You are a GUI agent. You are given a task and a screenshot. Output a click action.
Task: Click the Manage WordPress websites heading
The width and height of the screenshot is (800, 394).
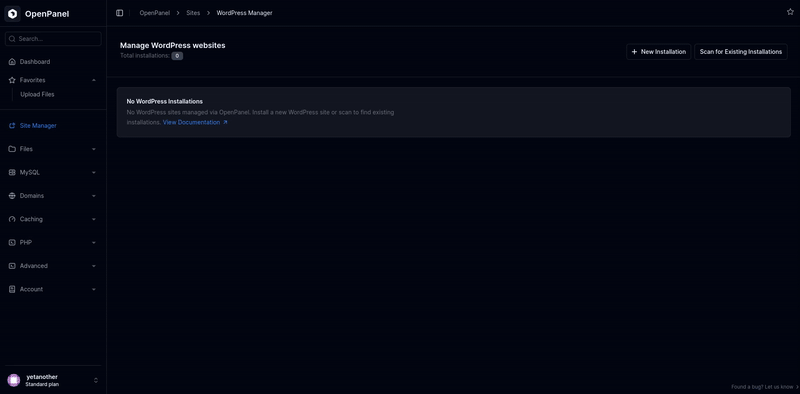click(x=172, y=45)
